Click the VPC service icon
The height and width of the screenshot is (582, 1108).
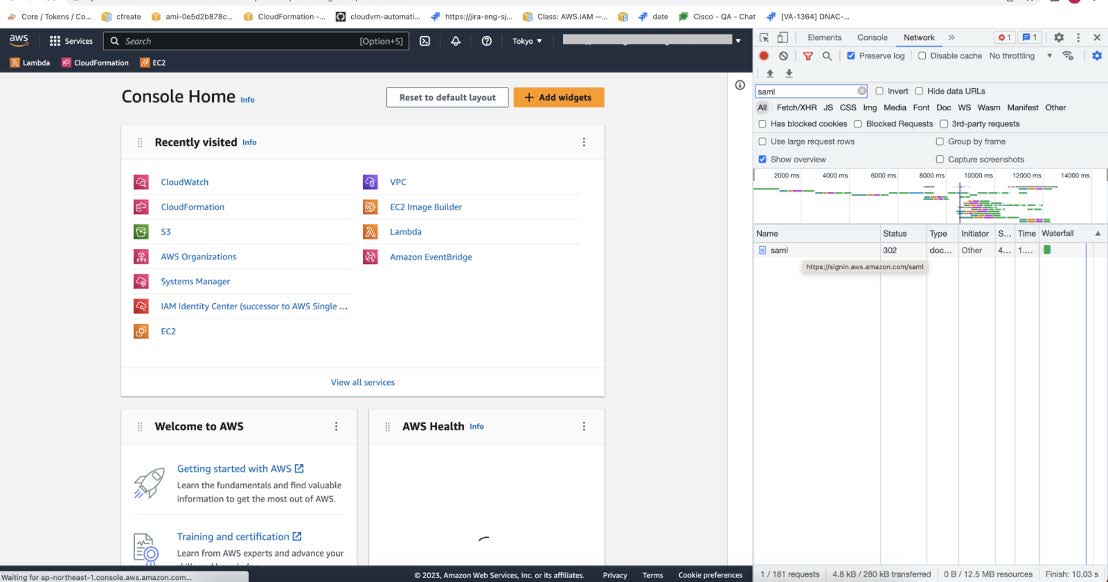pyautogui.click(x=370, y=182)
